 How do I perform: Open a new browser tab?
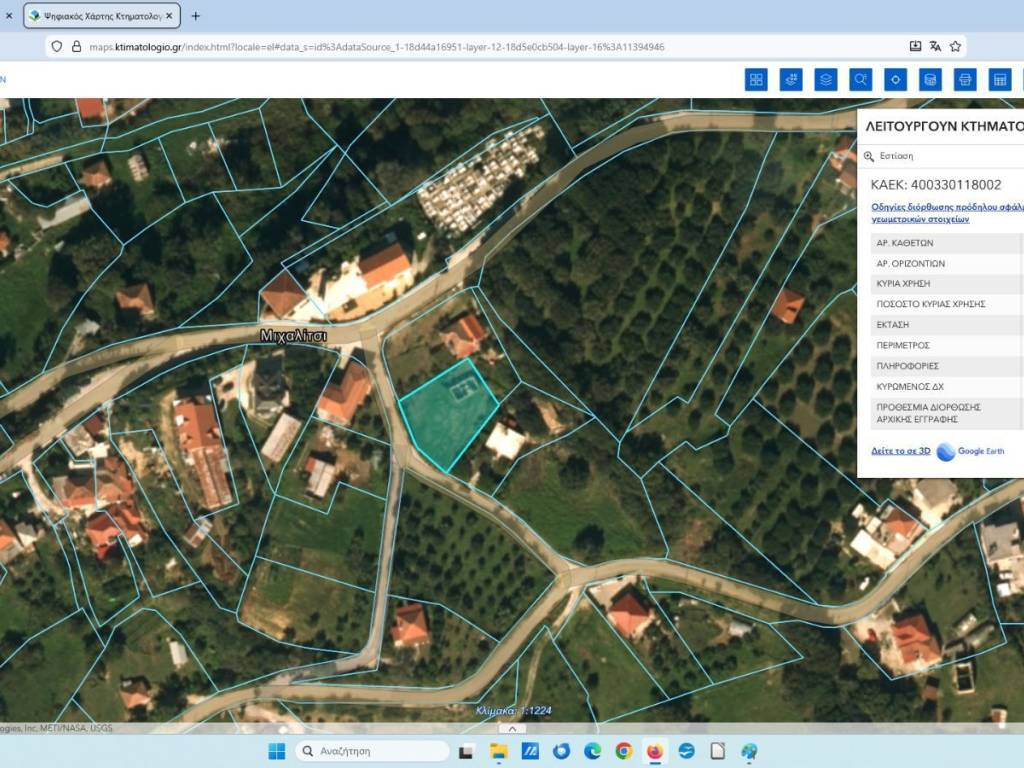tap(195, 16)
